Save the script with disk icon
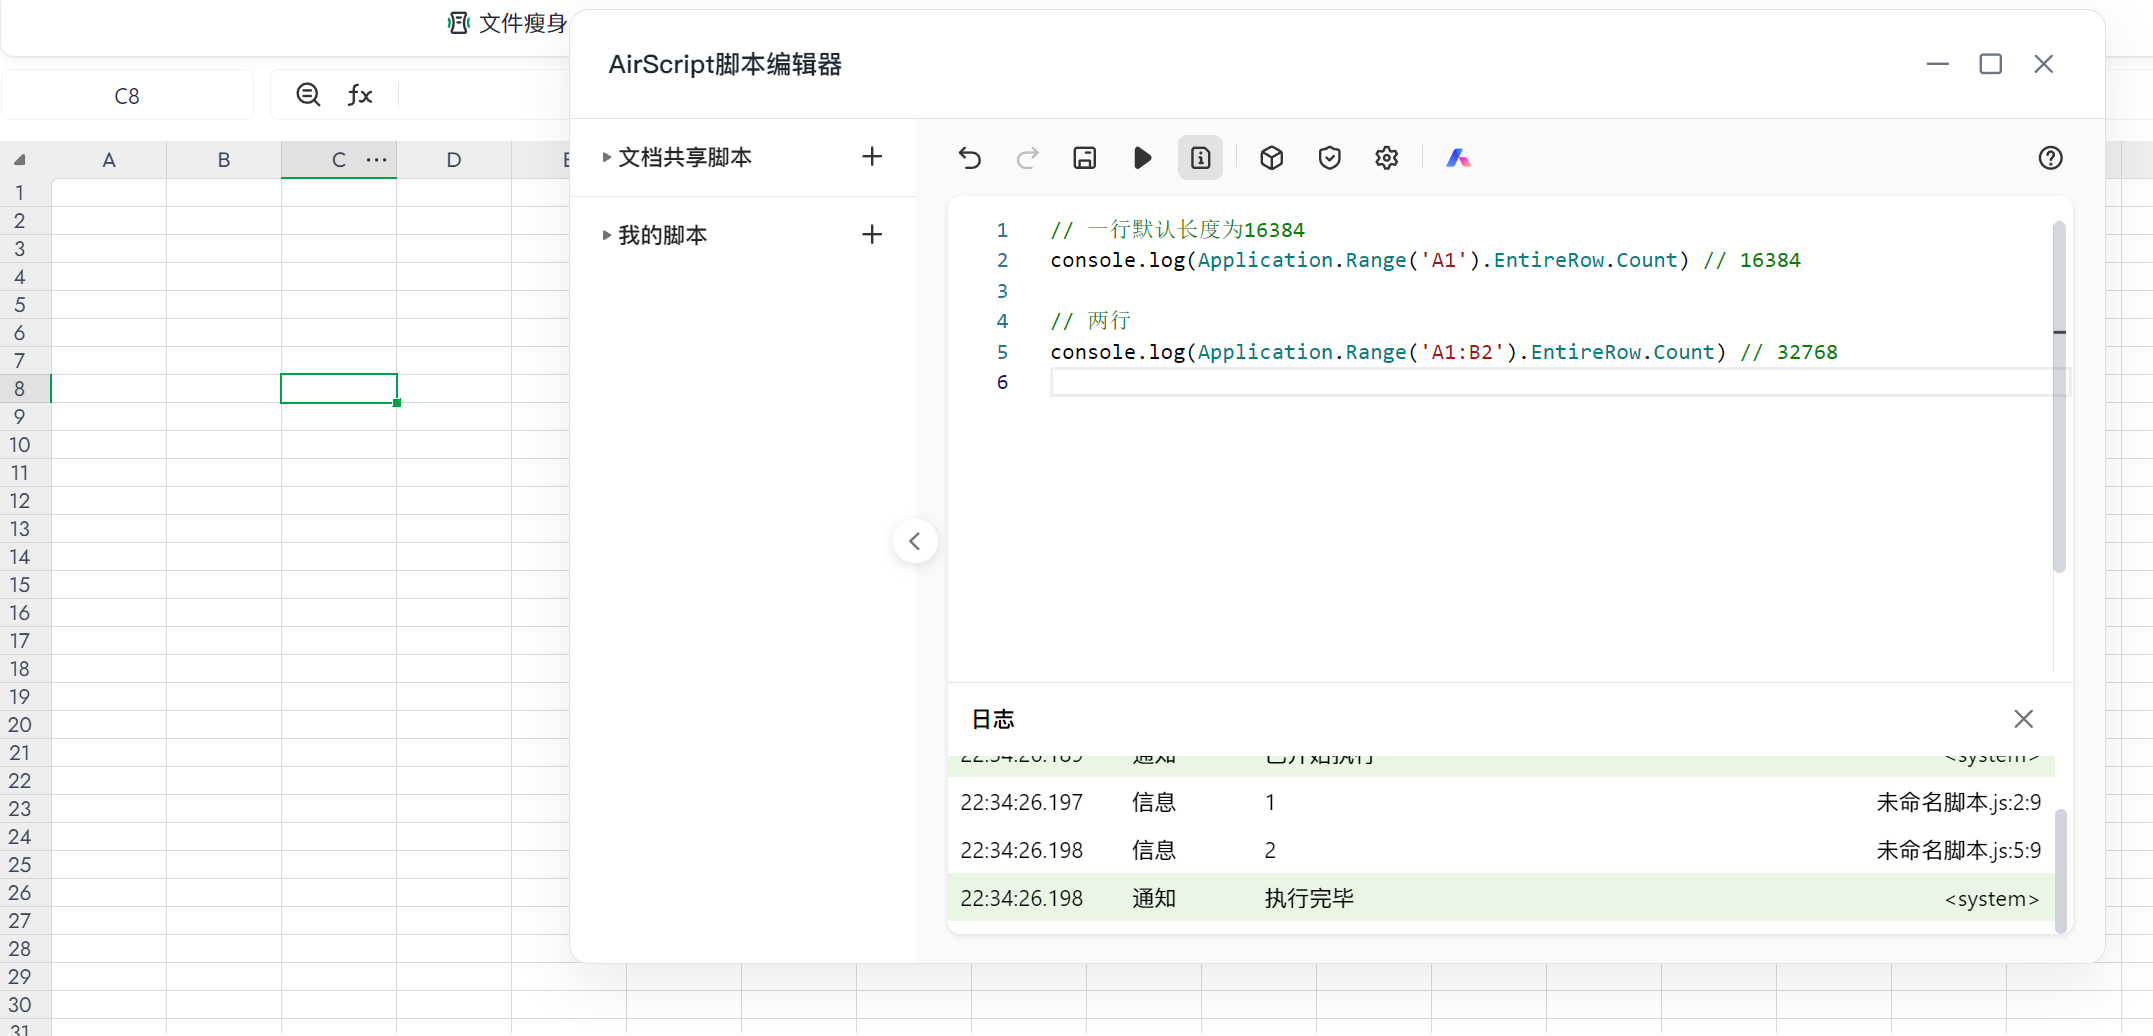Viewport: 2153px width, 1036px height. (x=1084, y=158)
